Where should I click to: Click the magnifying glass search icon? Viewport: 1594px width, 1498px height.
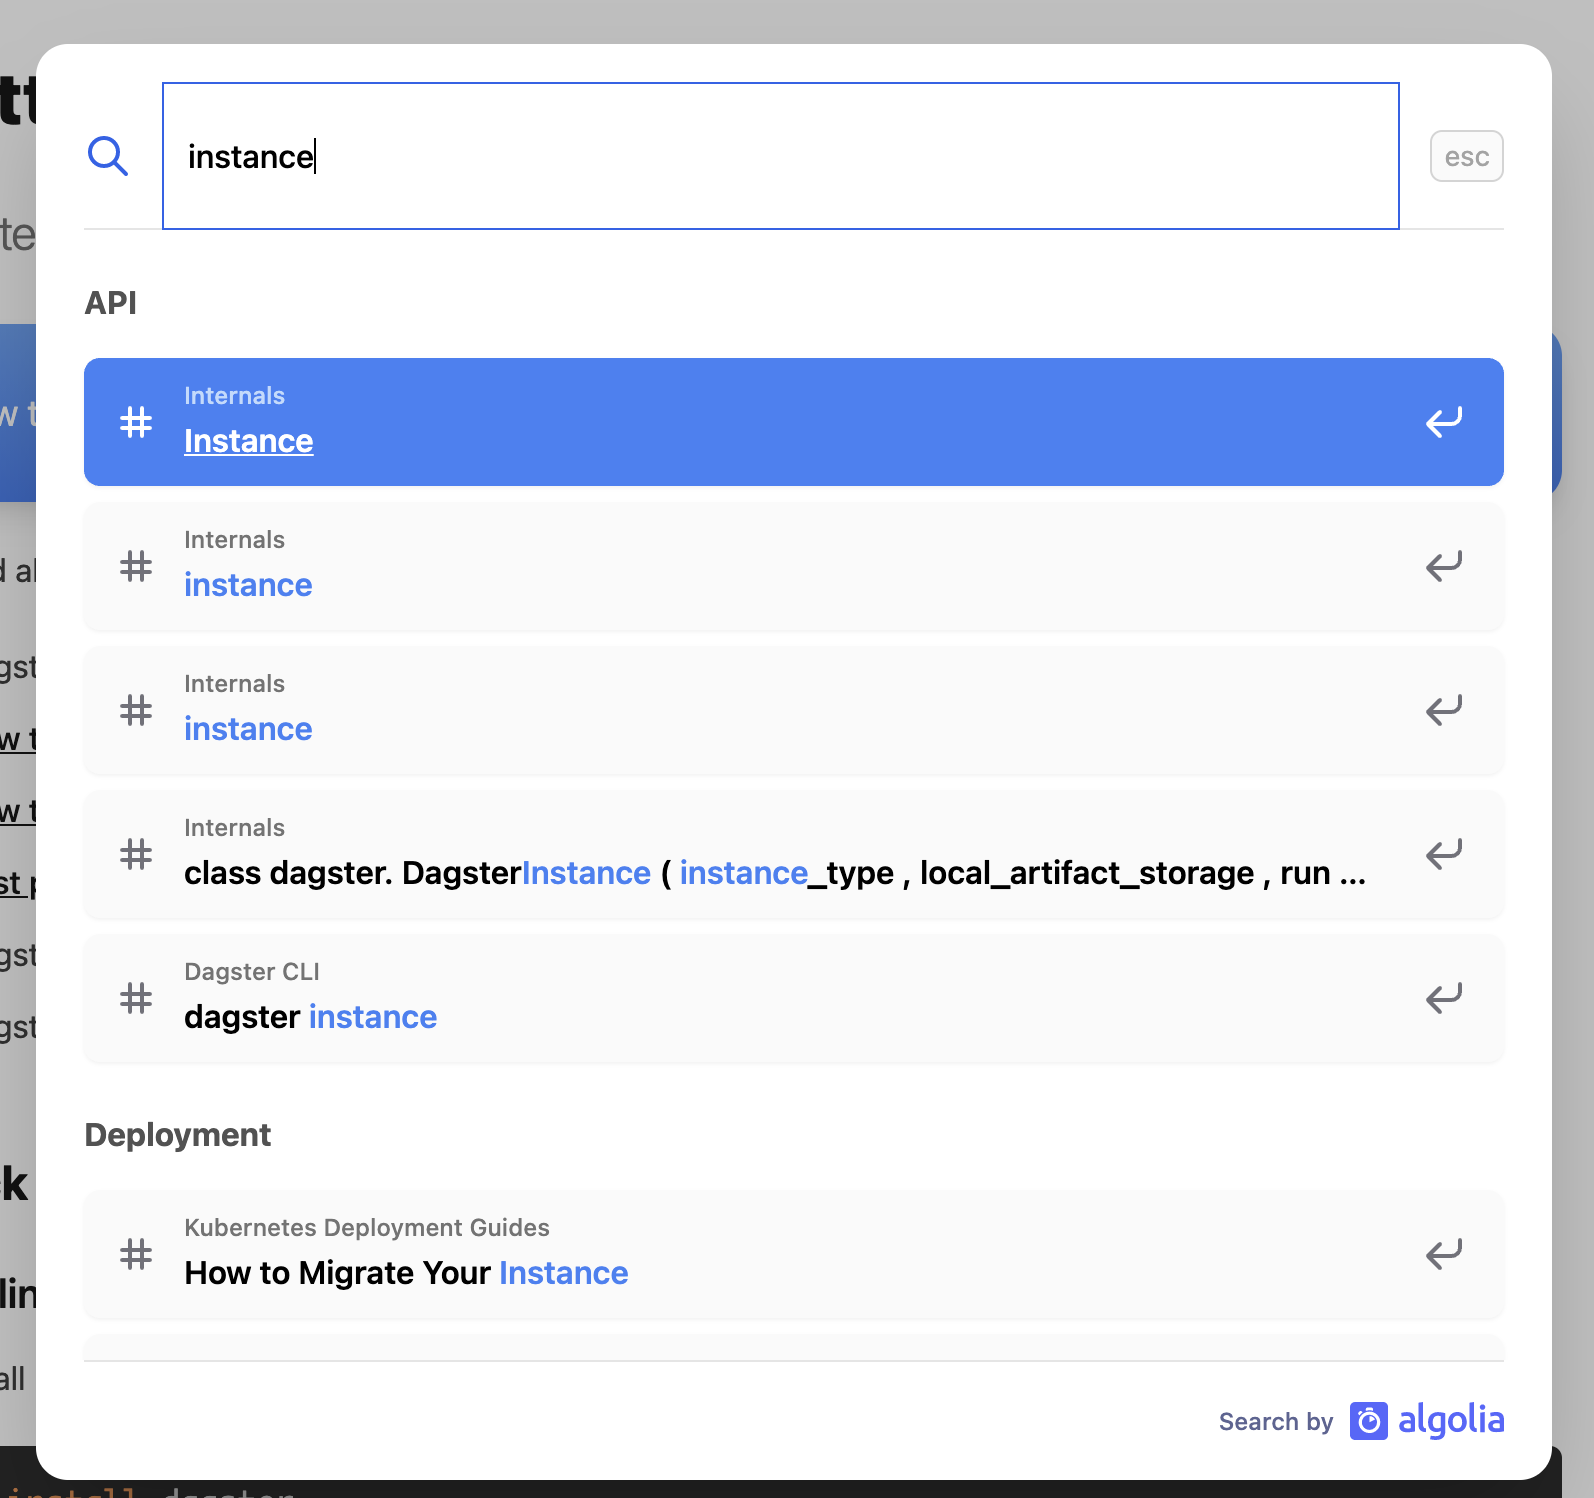[108, 156]
